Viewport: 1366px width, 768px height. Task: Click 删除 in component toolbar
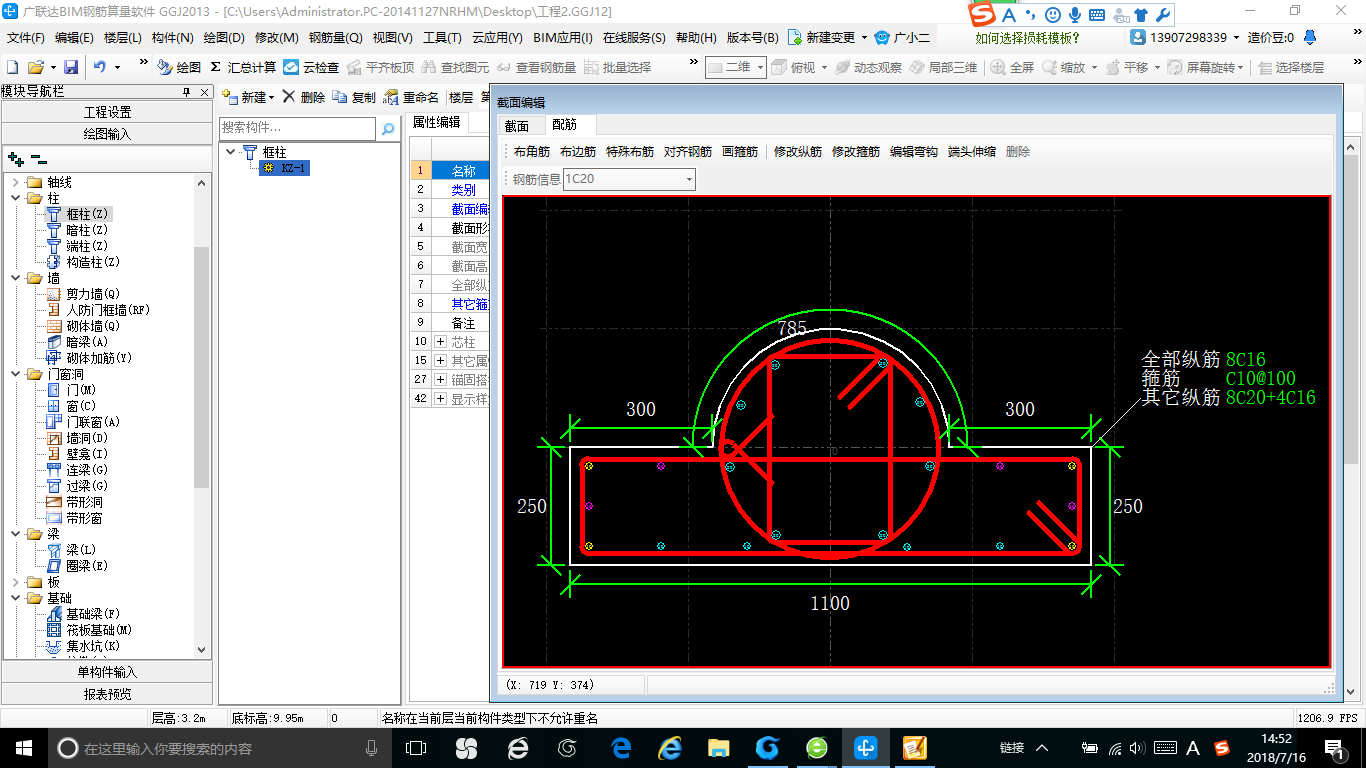pos(303,97)
